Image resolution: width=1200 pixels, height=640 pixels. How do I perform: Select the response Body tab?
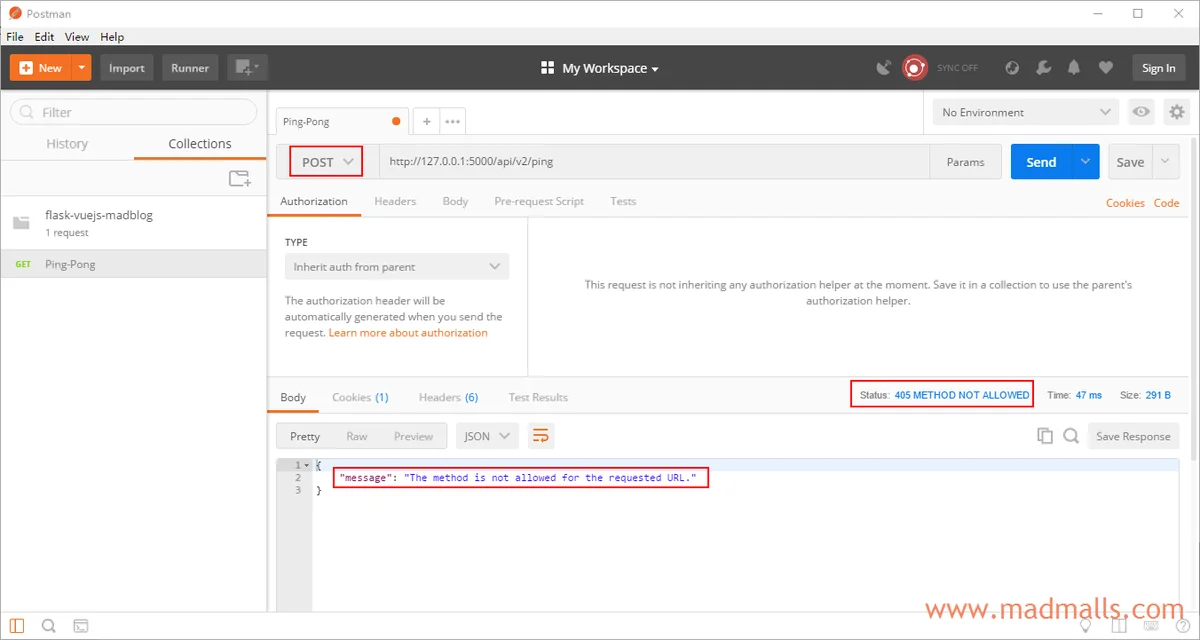(x=293, y=397)
